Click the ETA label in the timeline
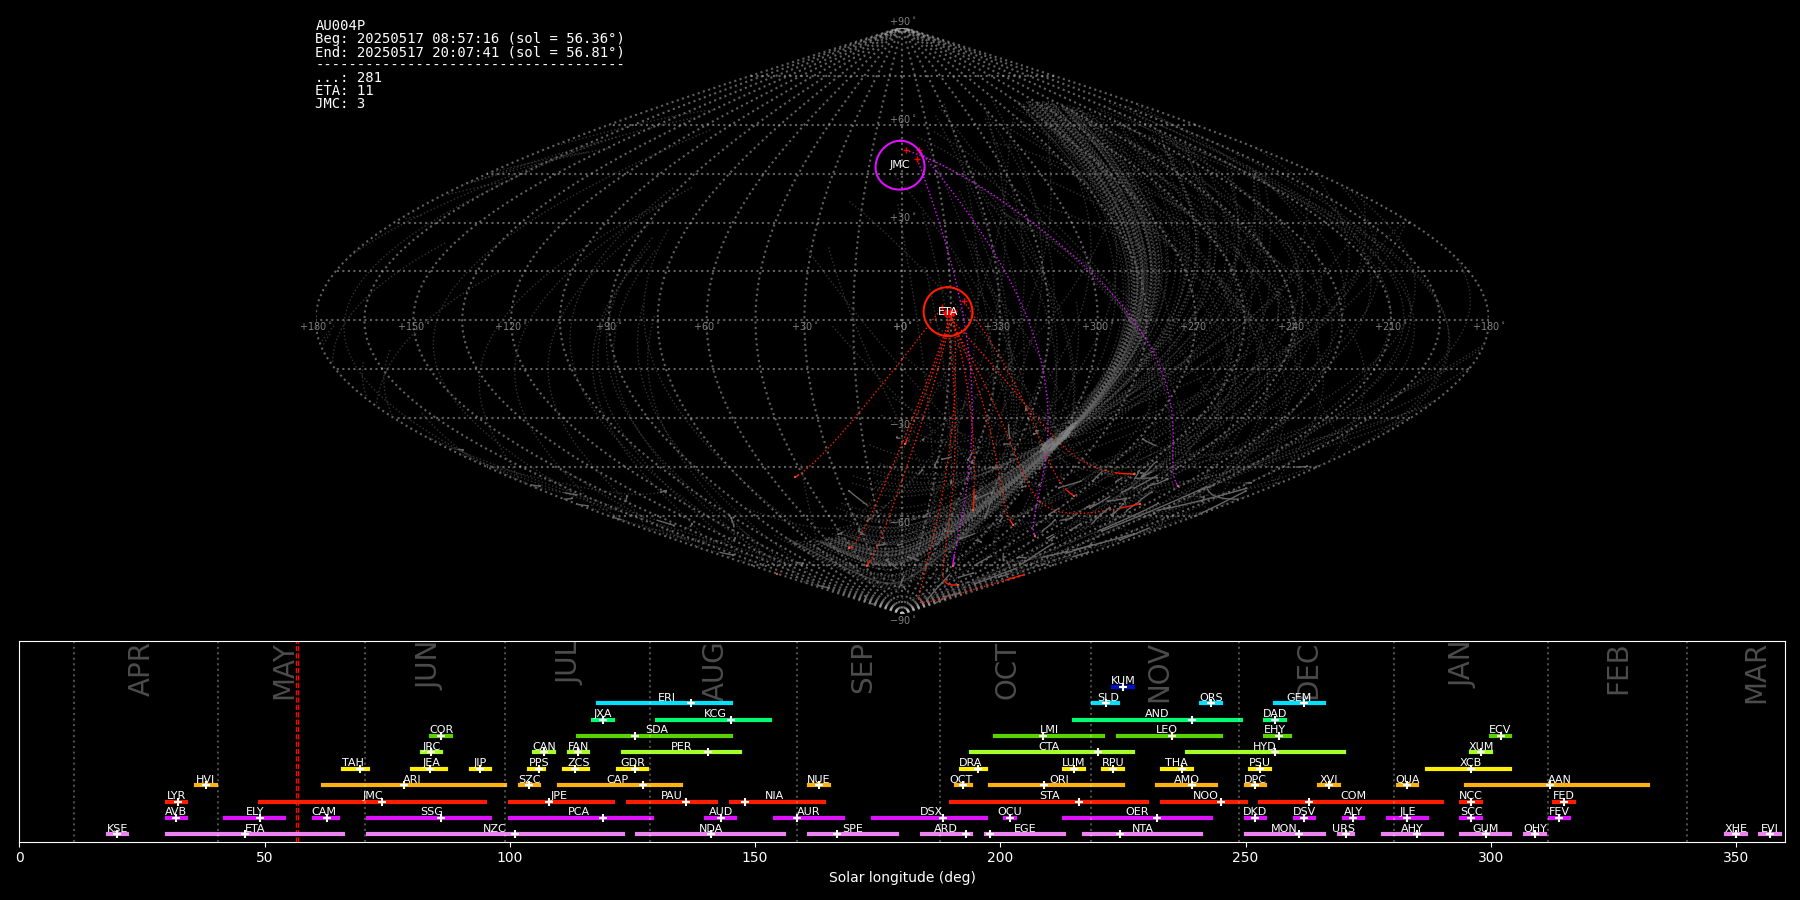The height and width of the screenshot is (900, 1800). click(255, 829)
